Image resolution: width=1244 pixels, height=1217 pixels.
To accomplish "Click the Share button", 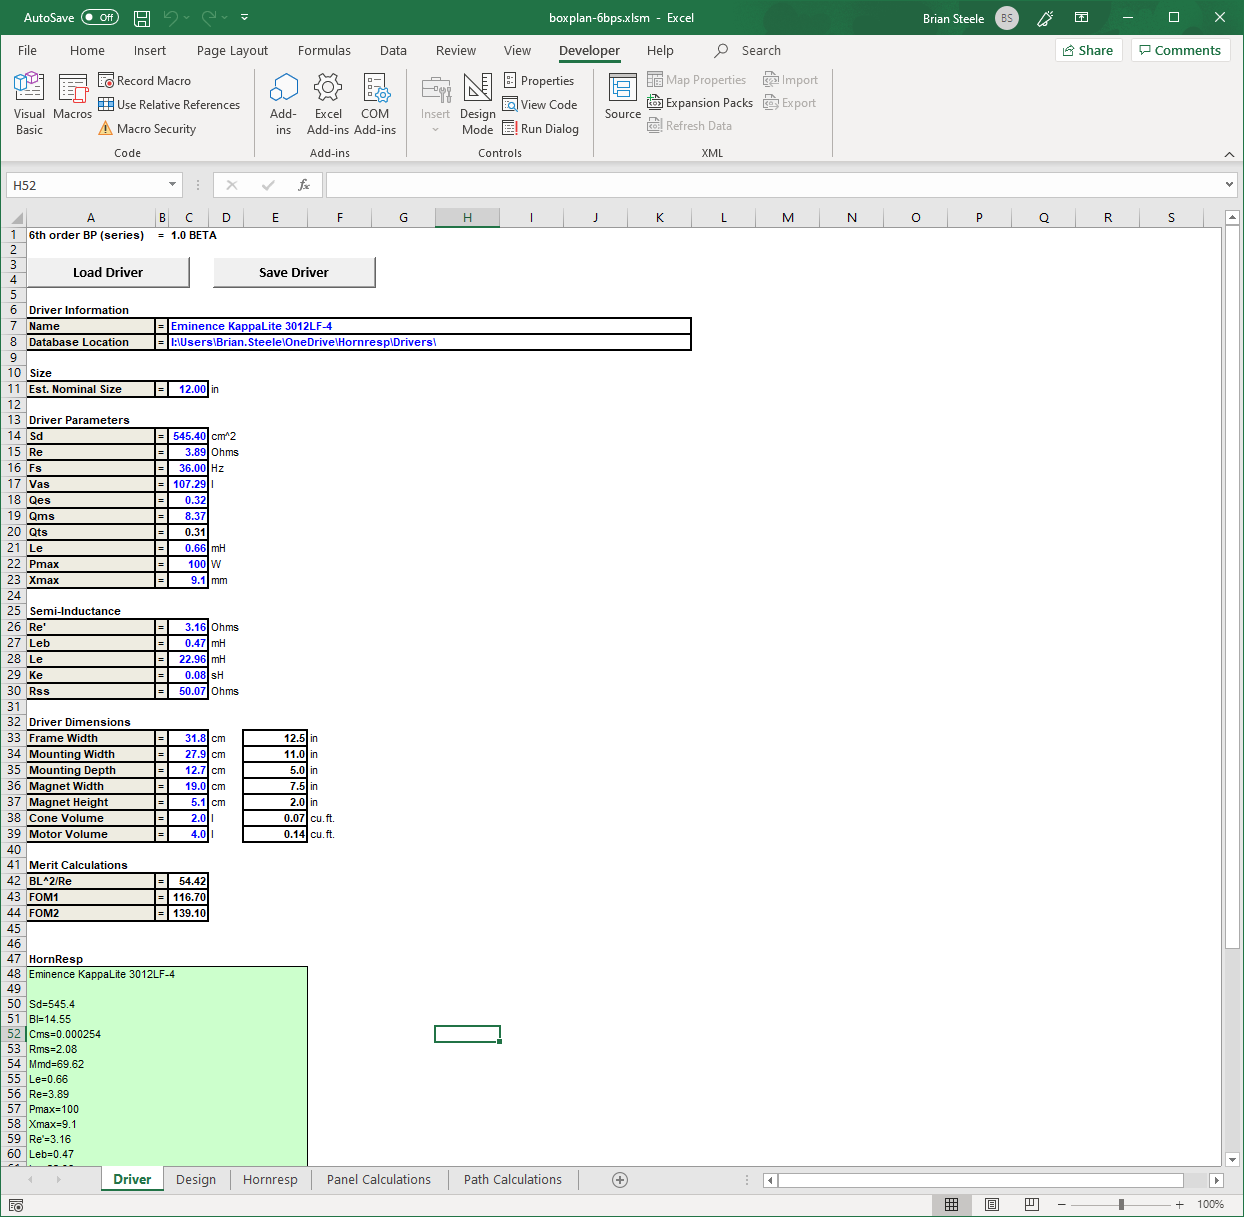I will [1089, 50].
